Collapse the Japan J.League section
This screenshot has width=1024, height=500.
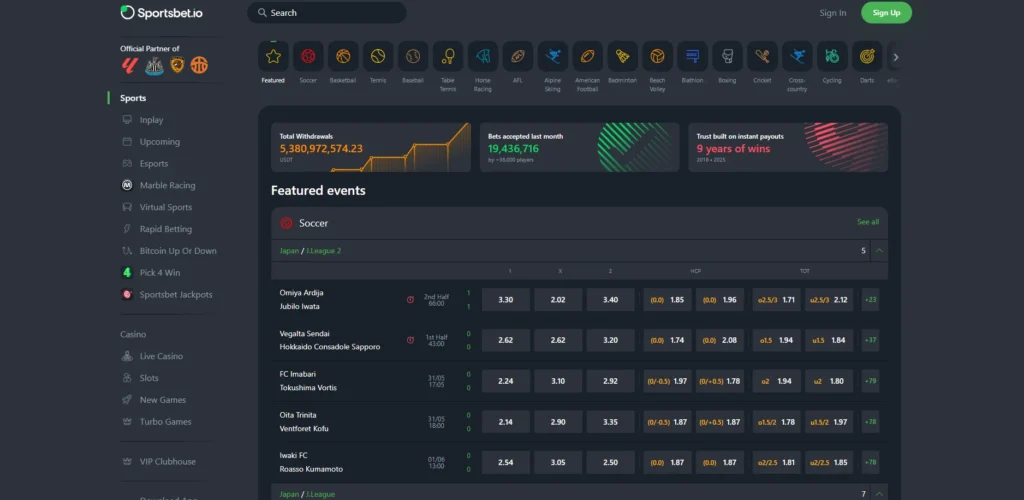pyautogui.click(x=879, y=494)
